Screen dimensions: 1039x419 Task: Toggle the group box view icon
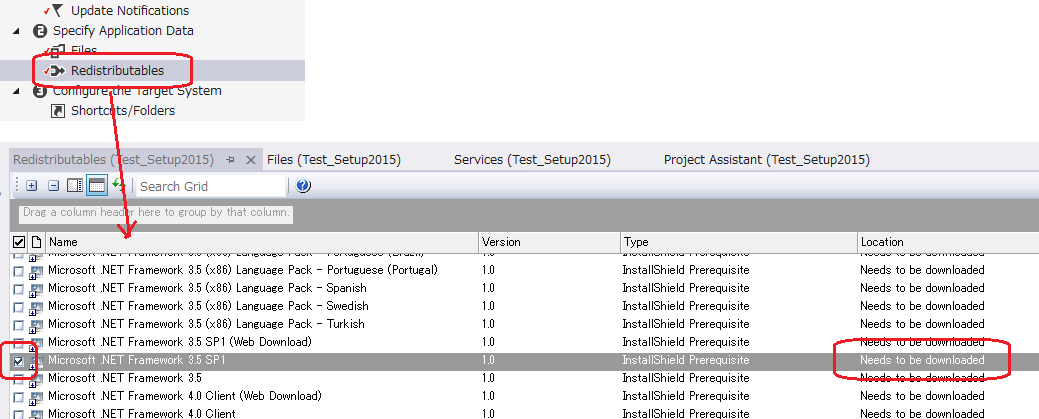[97, 186]
